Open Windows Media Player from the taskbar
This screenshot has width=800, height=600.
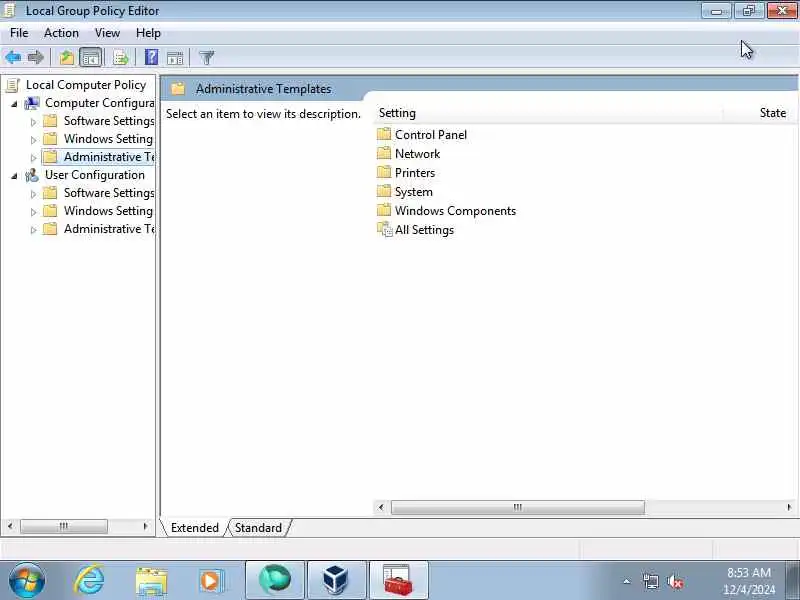(x=211, y=581)
